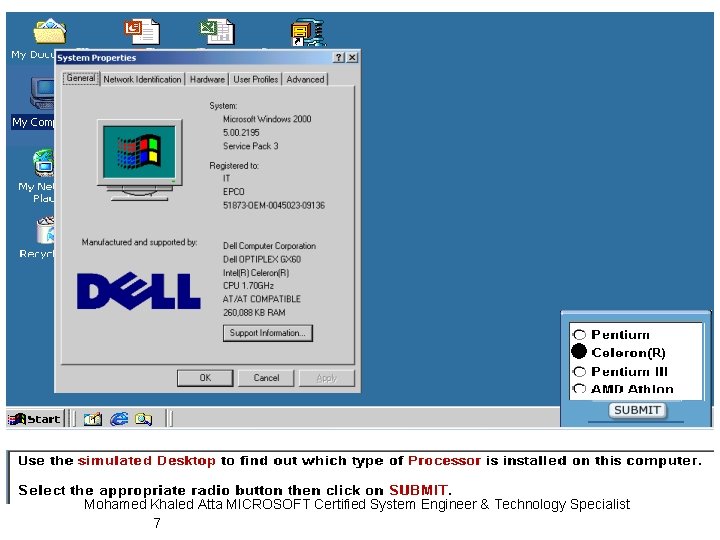Select the AMD Athlon radio button

(x=579, y=389)
